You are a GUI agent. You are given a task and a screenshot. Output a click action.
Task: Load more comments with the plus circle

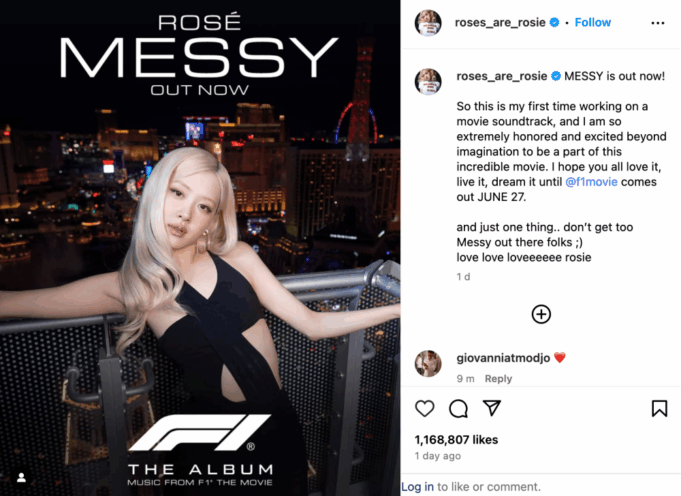541,314
